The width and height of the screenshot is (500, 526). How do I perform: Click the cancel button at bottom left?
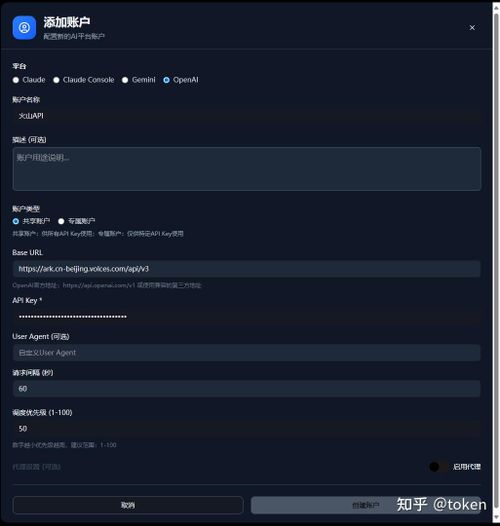(x=128, y=505)
